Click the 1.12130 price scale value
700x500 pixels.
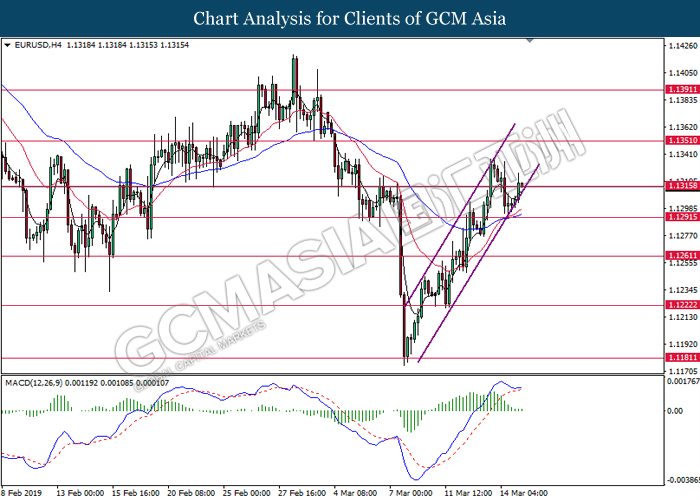(683, 317)
